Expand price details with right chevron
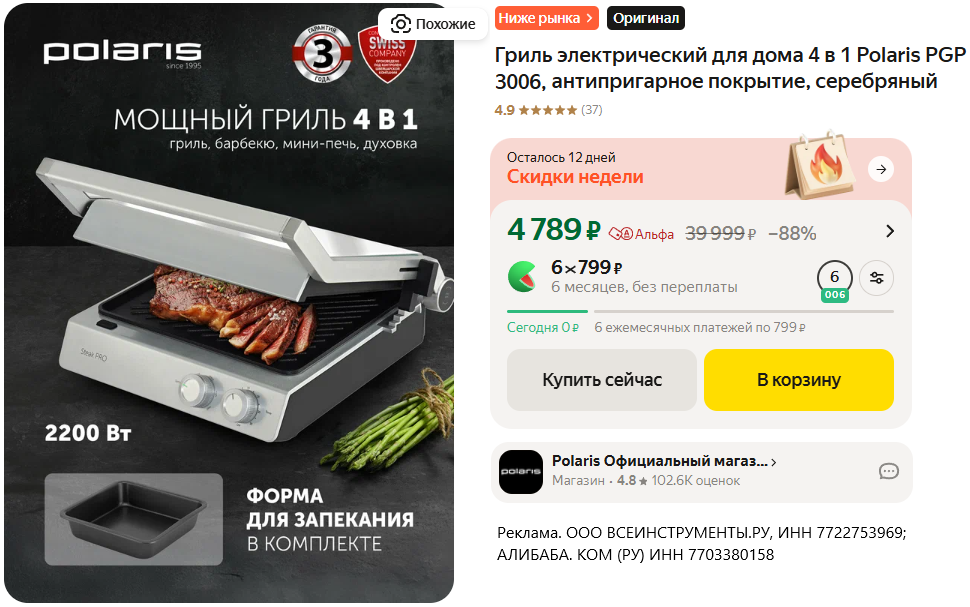 pos(890,231)
